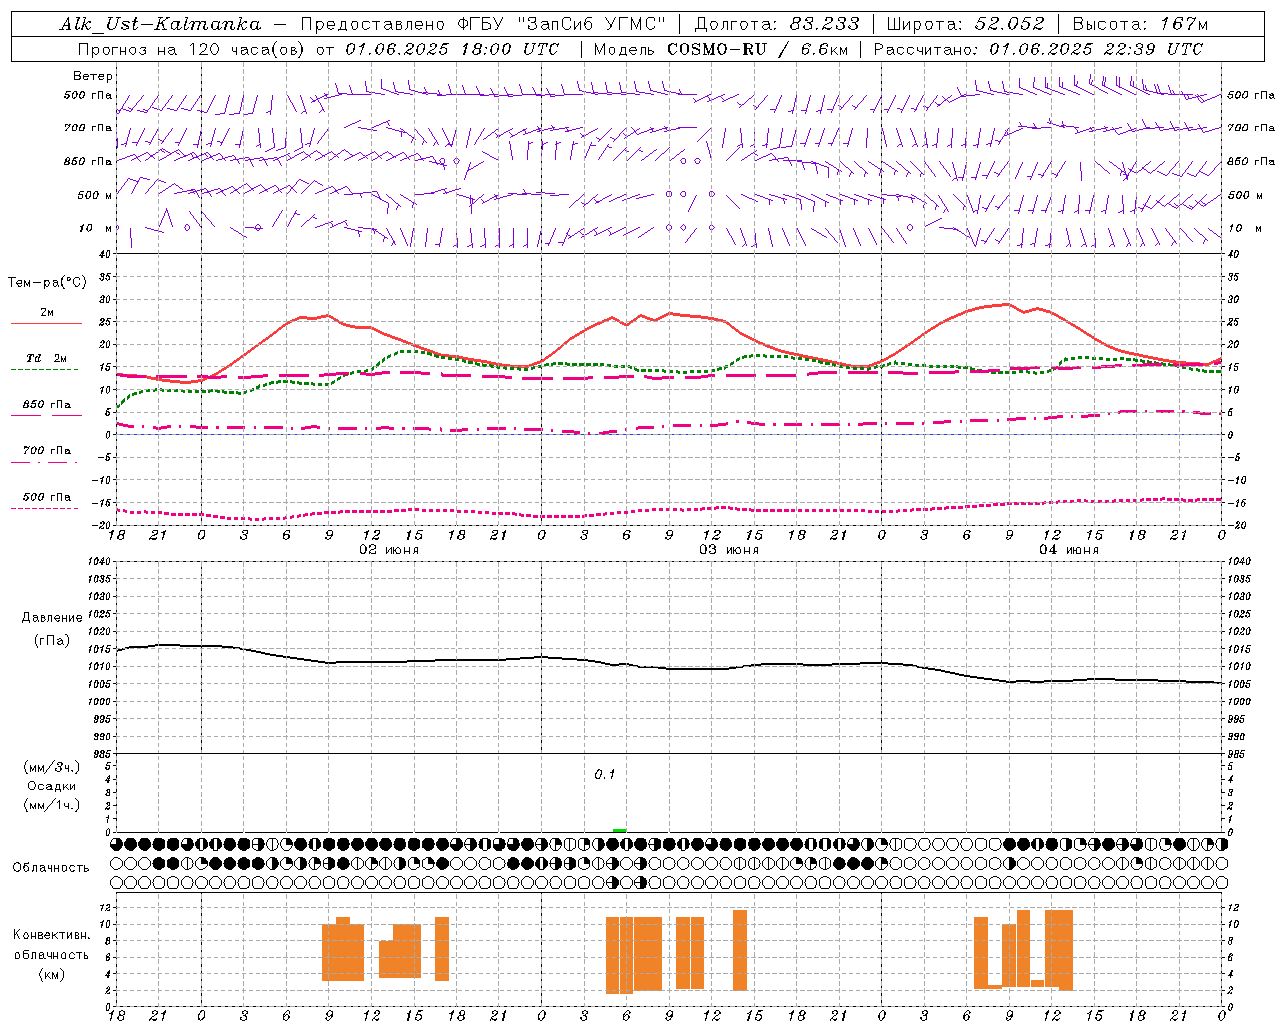This screenshot has width=1280, height=1024.
Task: Click the Долгота: 83.233 value
Action: 777,24
